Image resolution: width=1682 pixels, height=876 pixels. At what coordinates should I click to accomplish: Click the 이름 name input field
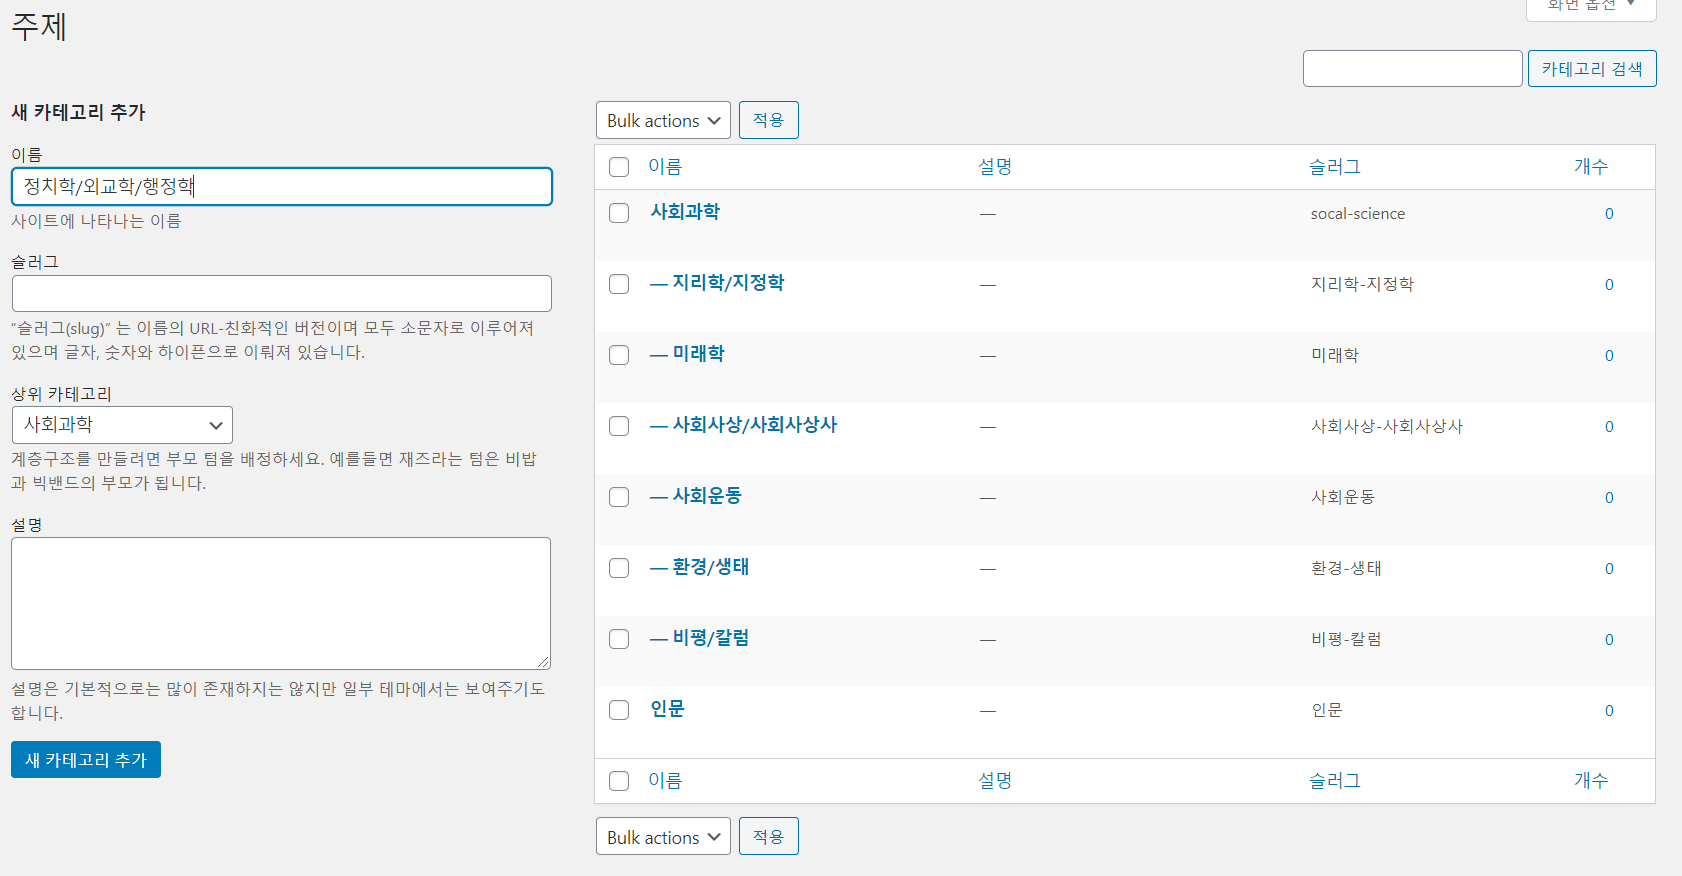click(x=282, y=186)
